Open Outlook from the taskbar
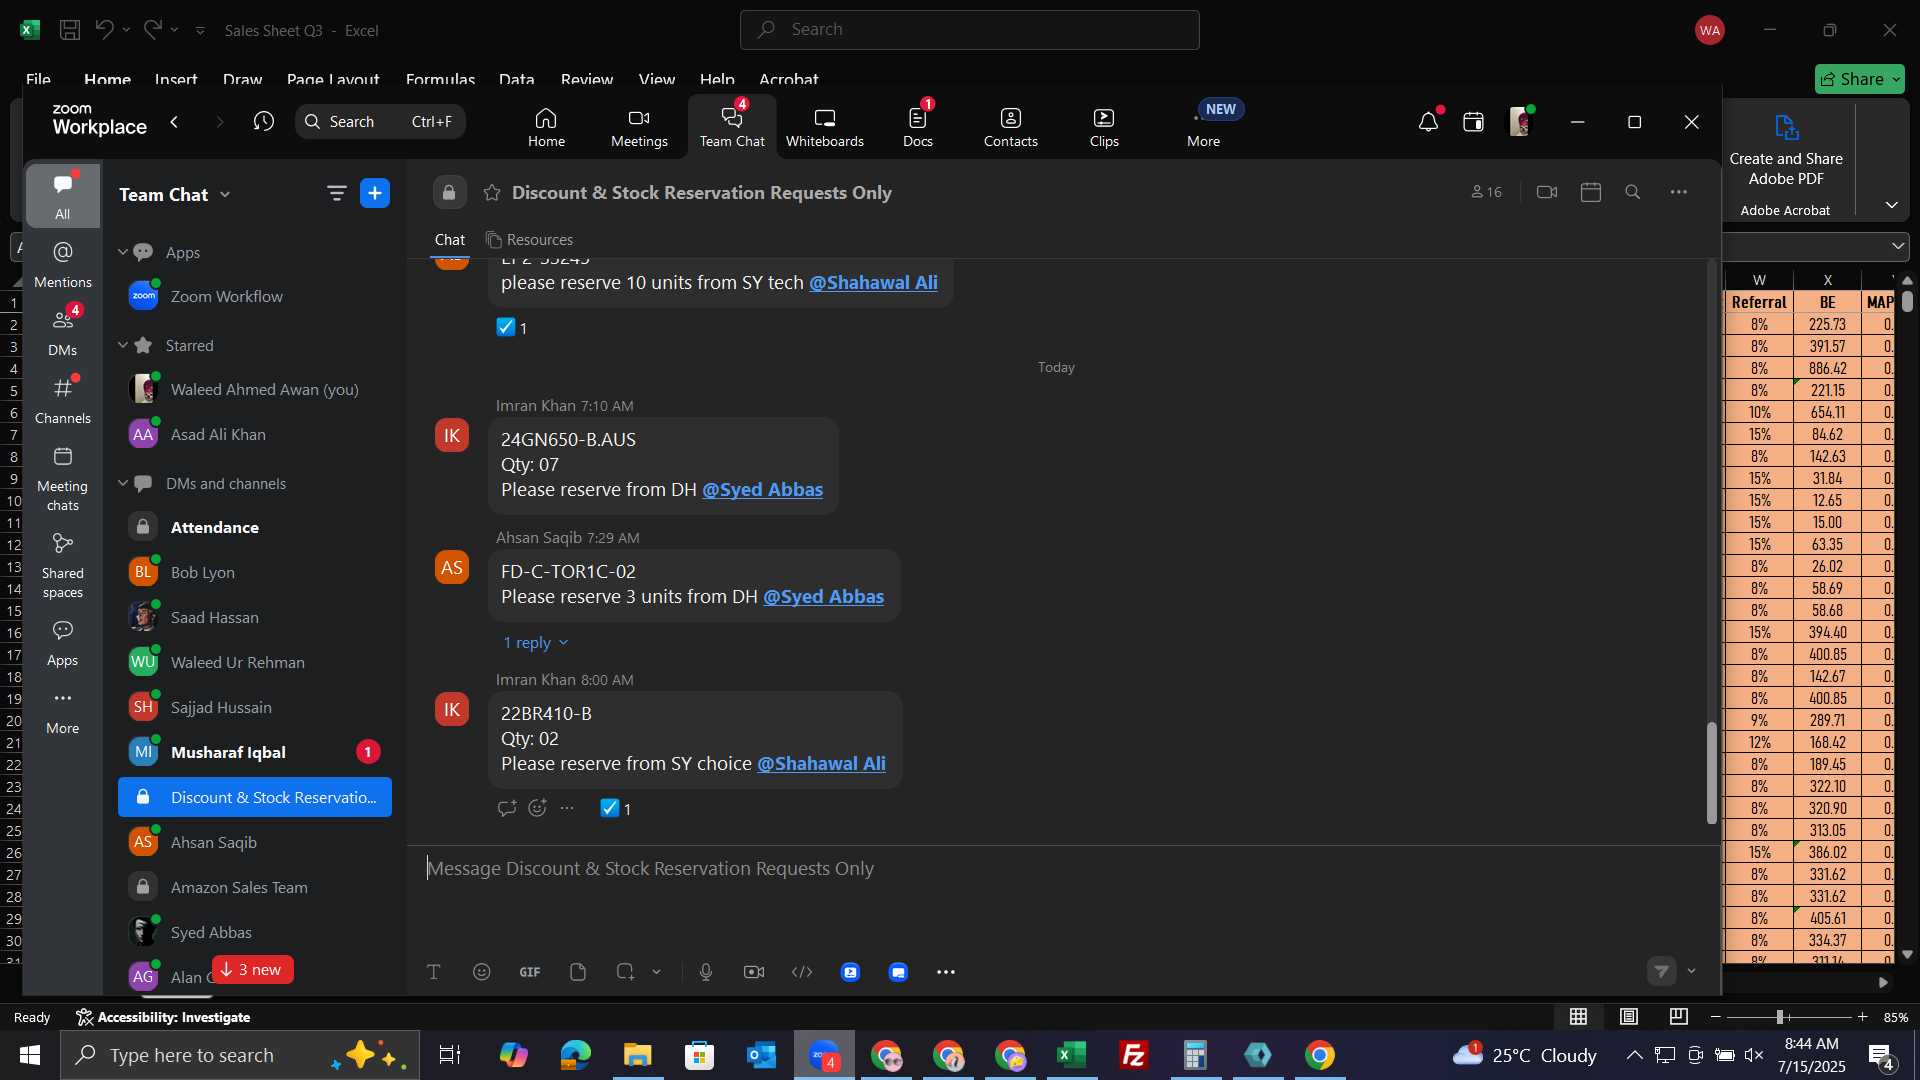The image size is (1920, 1080). pos(762,1056)
